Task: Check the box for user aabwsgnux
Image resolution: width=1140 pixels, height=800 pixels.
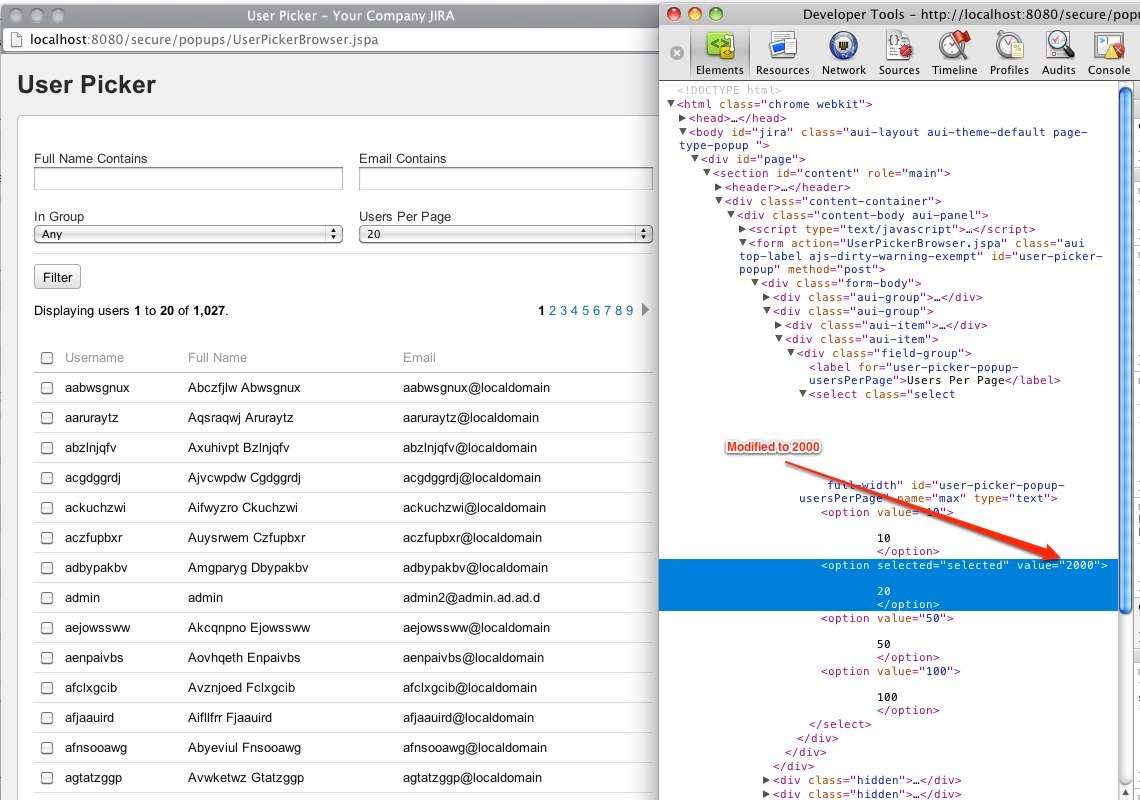Action: (47, 388)
